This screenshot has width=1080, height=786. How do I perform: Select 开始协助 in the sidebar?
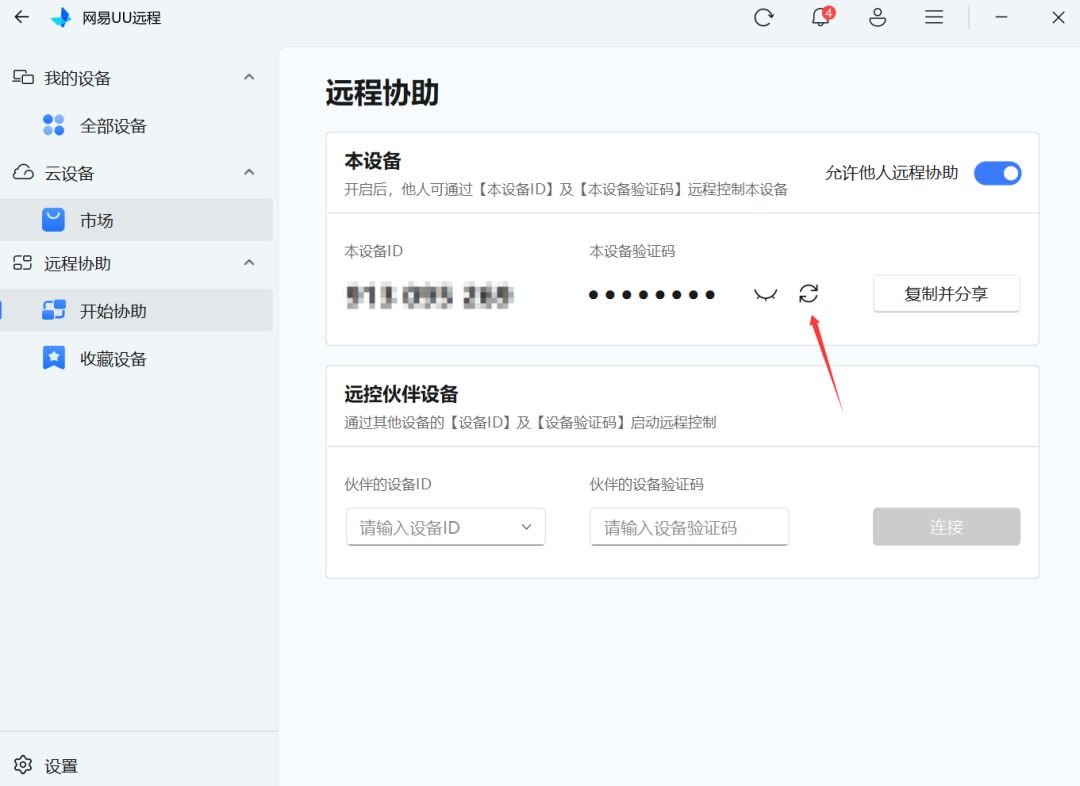click(136, 310)
